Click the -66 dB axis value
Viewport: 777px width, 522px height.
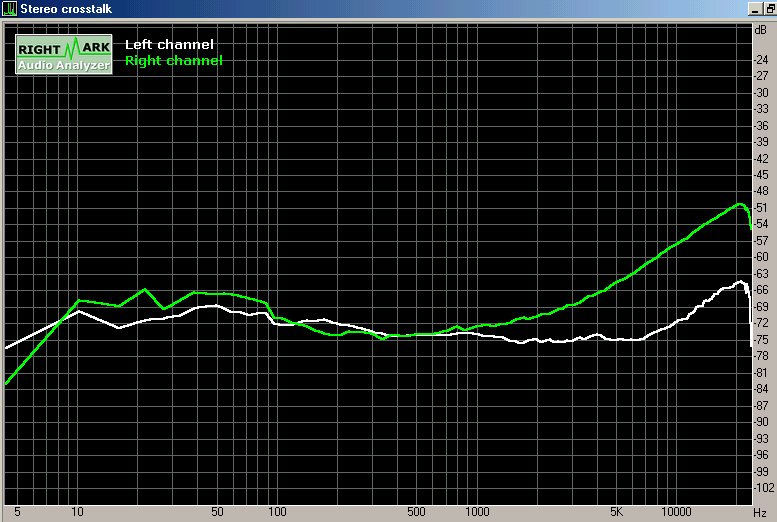tap(761, 290)
